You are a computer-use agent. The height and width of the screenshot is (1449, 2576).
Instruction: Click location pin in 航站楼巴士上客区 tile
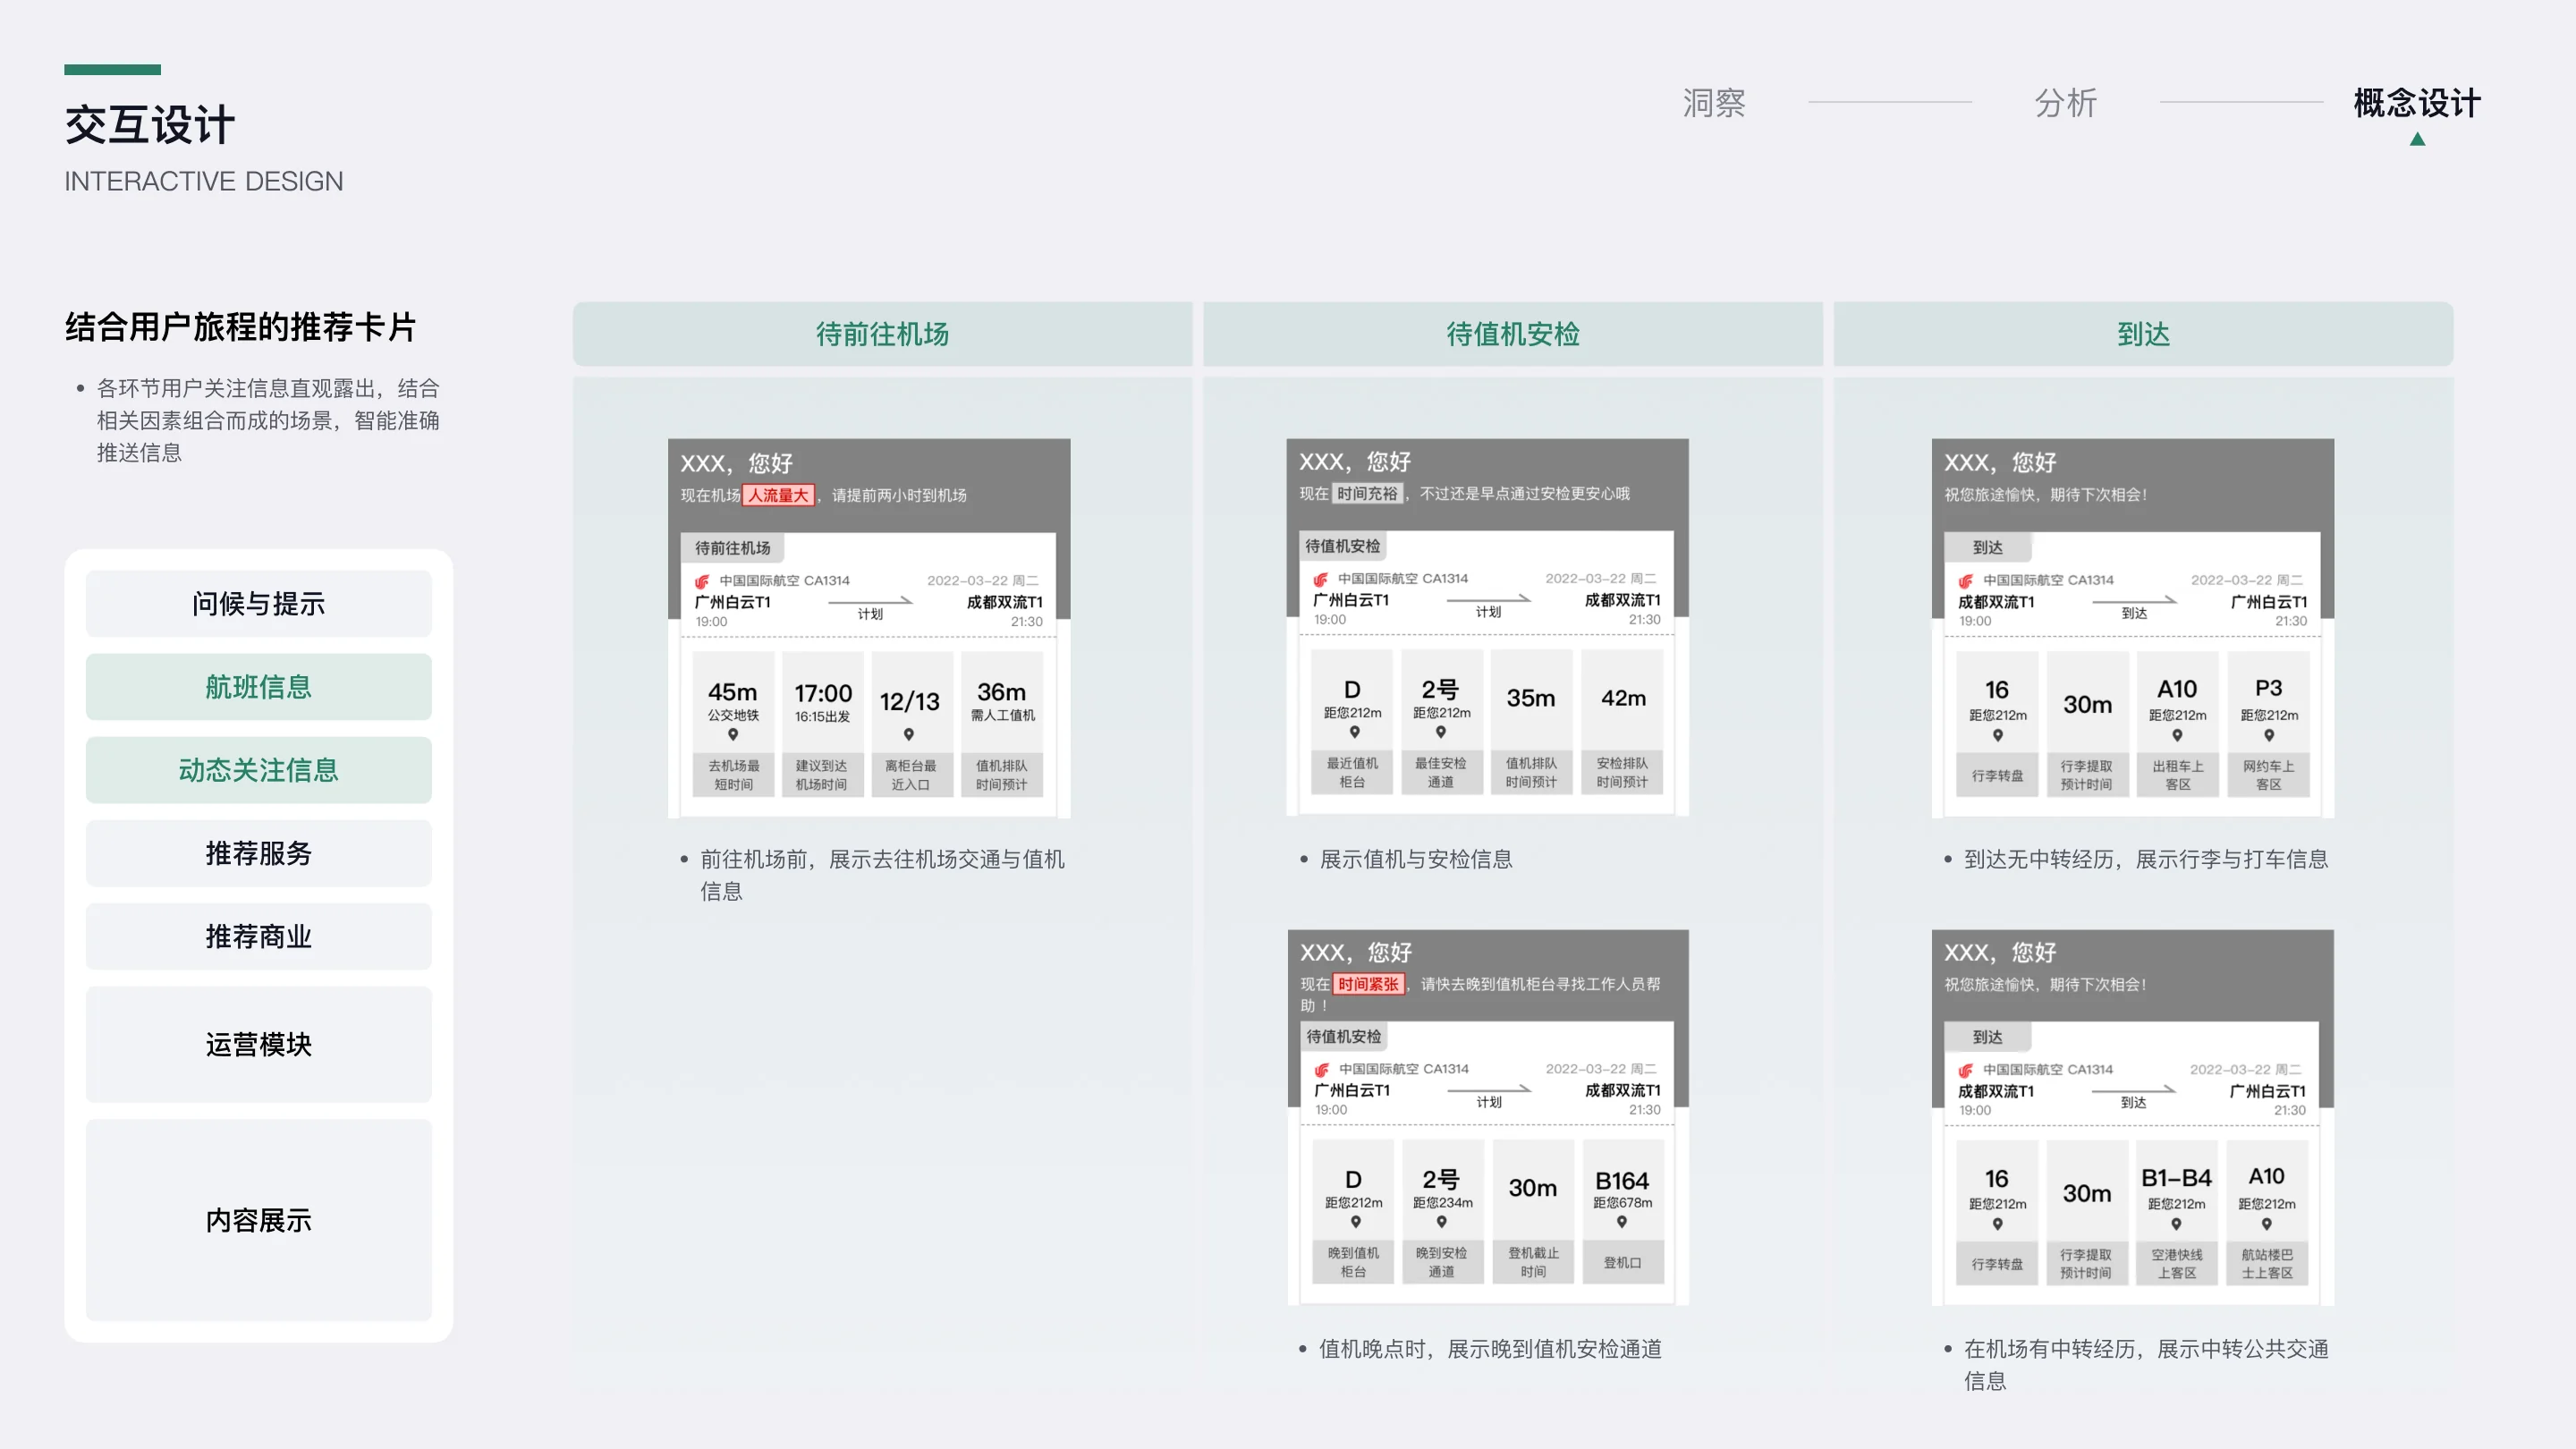pyautogui.click(x=2267, y=1225)
